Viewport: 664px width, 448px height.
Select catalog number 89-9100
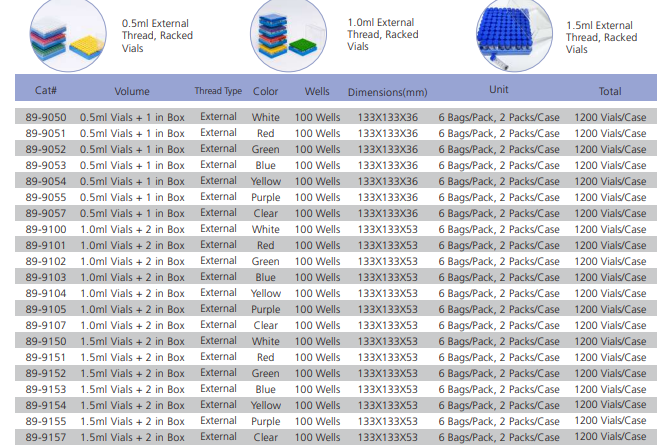tap(46, 229)
